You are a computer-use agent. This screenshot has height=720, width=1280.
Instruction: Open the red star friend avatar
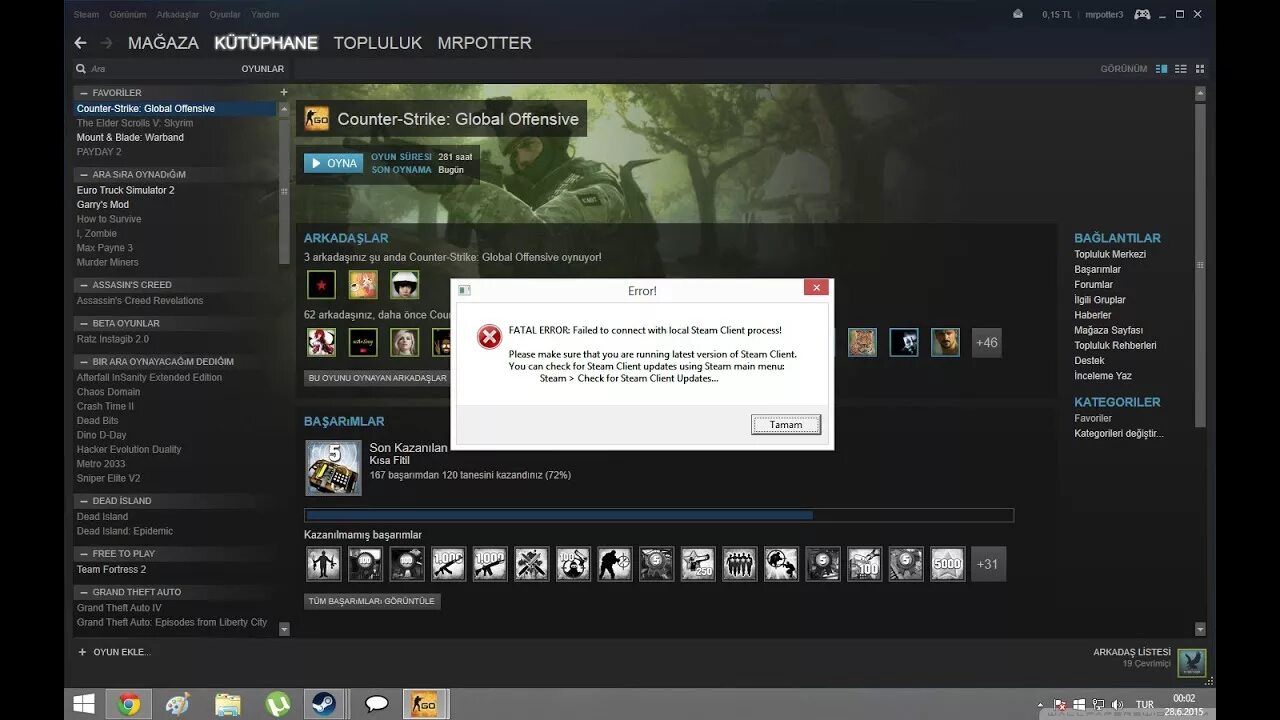[x=321, y=285]
